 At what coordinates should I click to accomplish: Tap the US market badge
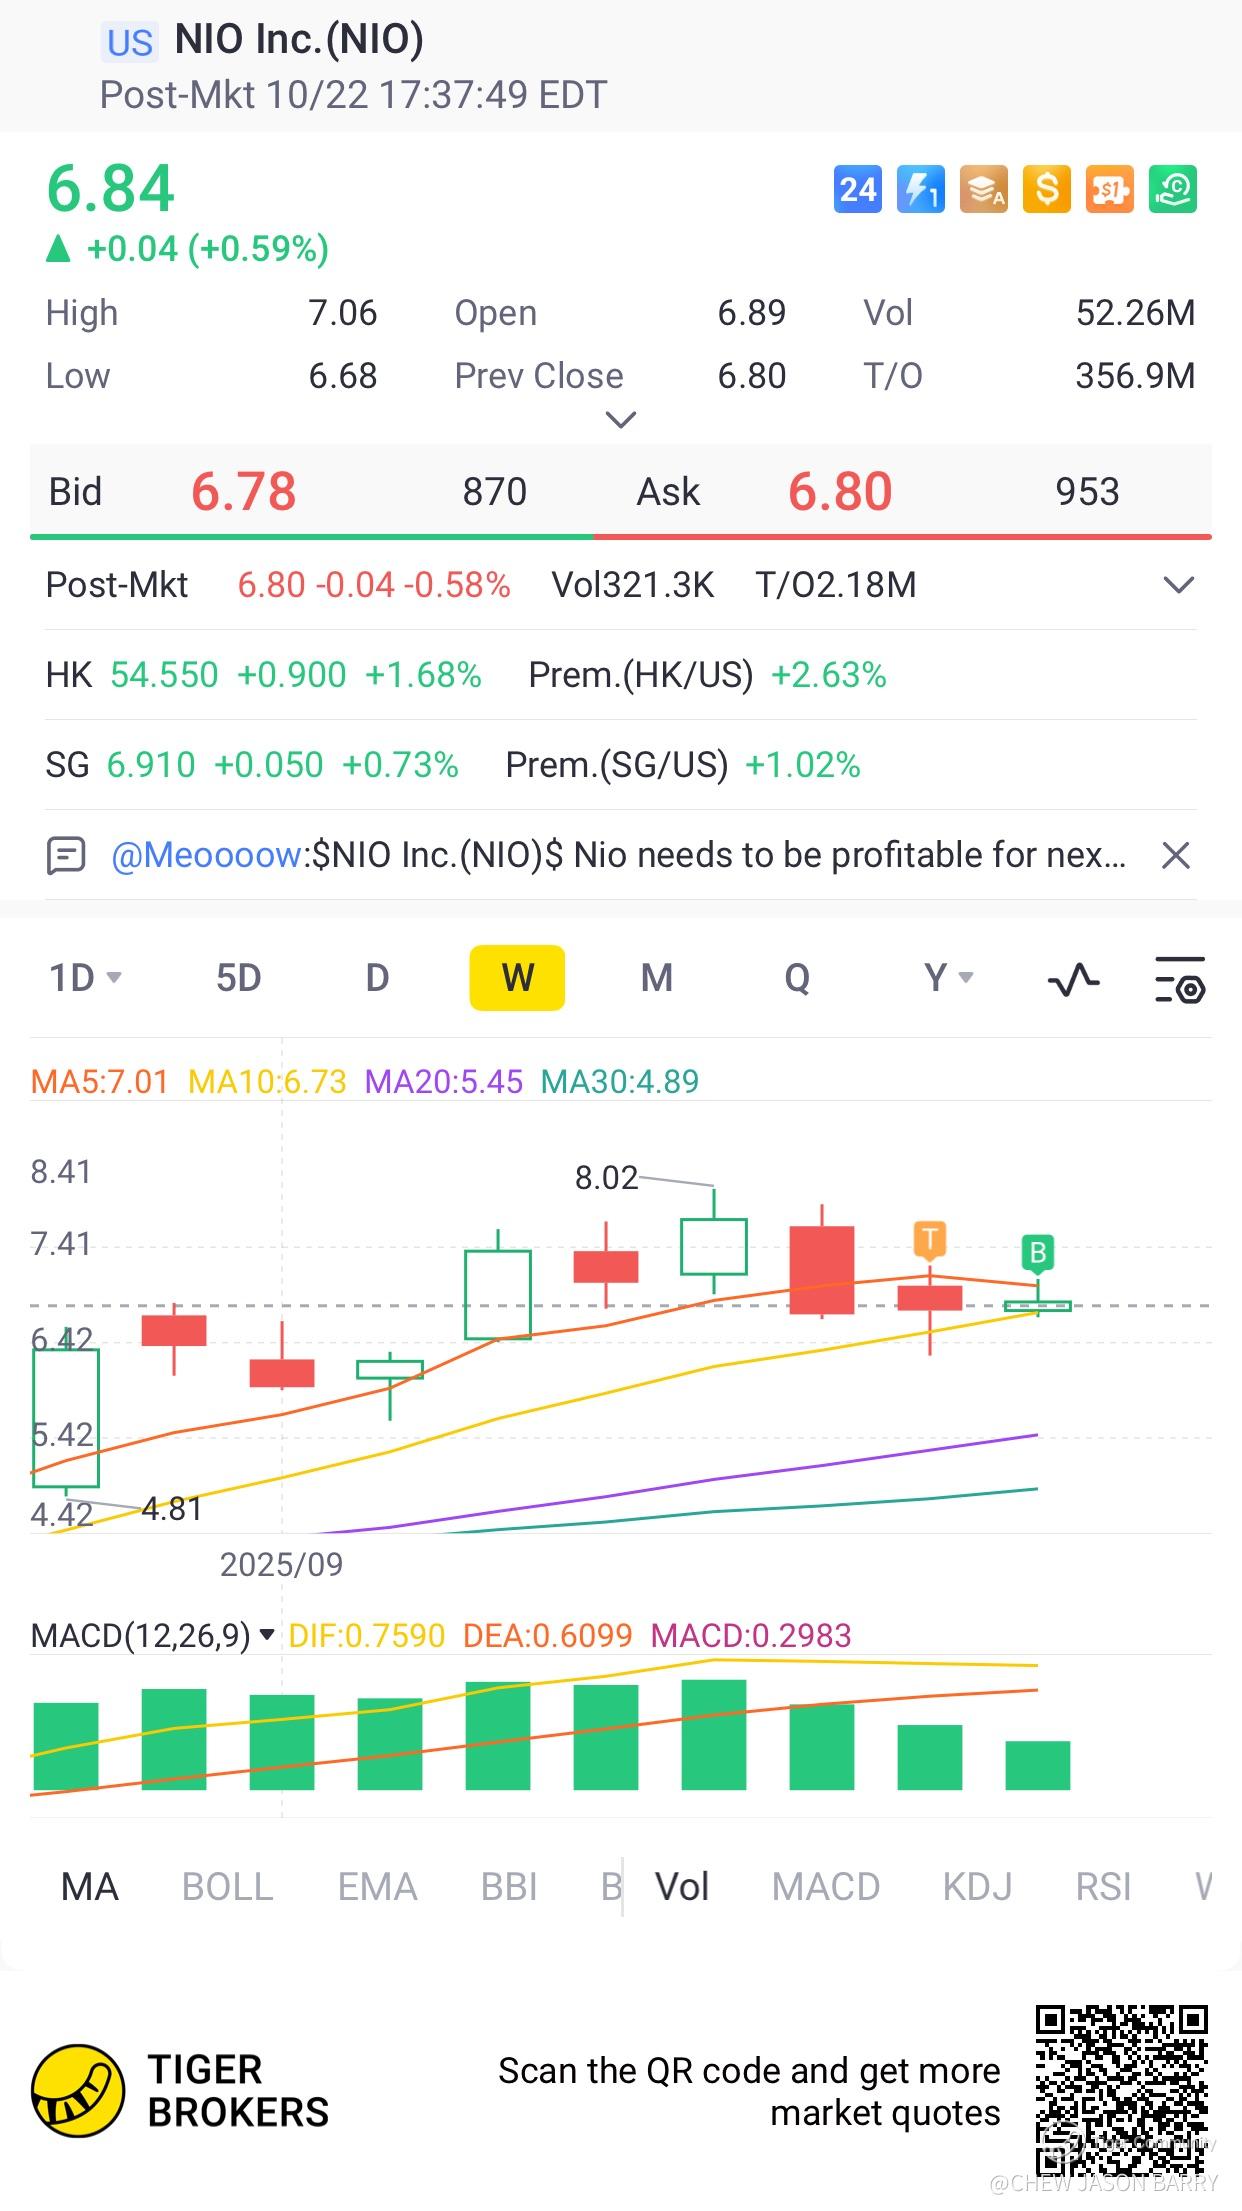click(130, 43)
